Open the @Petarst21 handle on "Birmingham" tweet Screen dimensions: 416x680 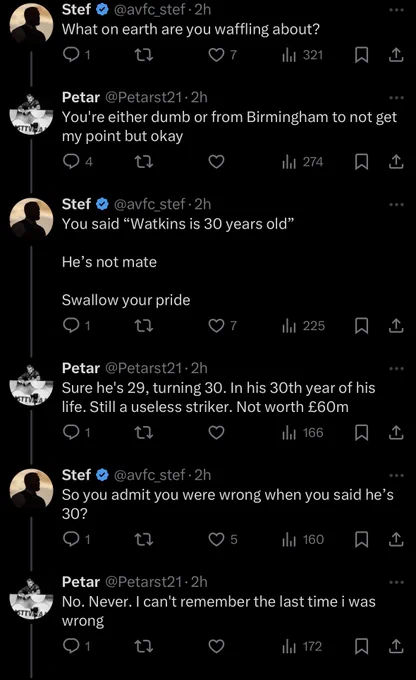[143, 98]
